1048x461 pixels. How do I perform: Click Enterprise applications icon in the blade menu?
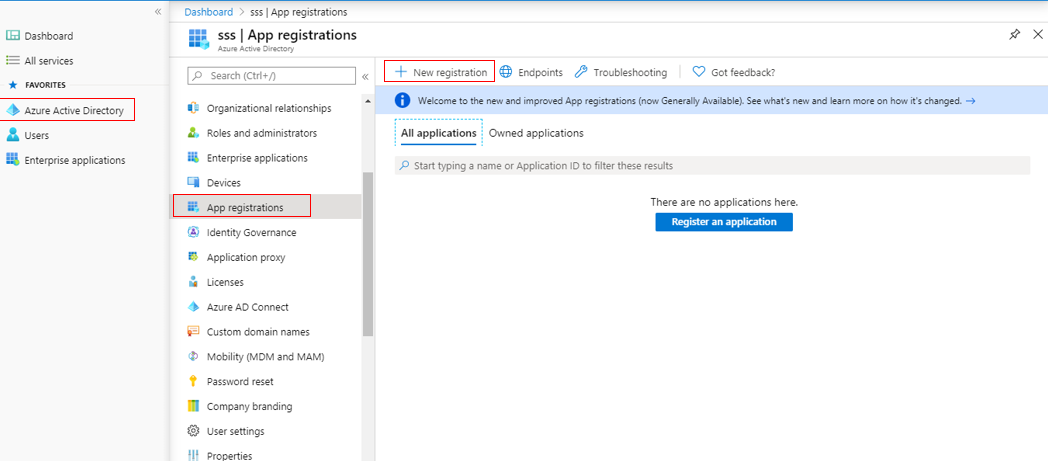tap(194, 158)
